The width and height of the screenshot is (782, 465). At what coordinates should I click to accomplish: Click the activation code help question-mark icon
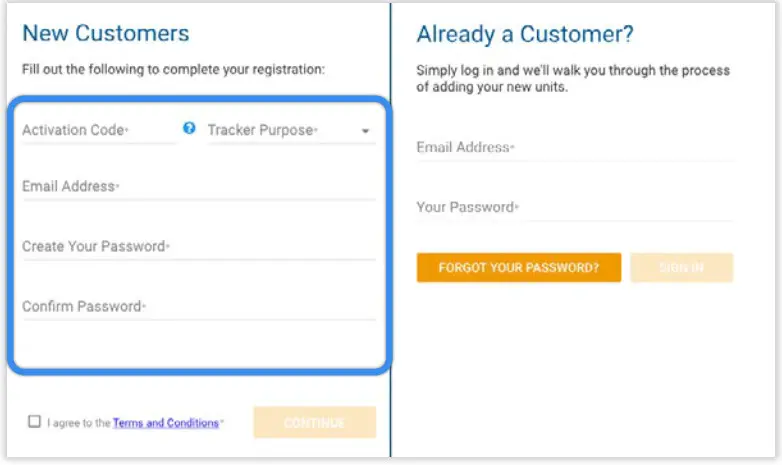[x=189, y=128]
